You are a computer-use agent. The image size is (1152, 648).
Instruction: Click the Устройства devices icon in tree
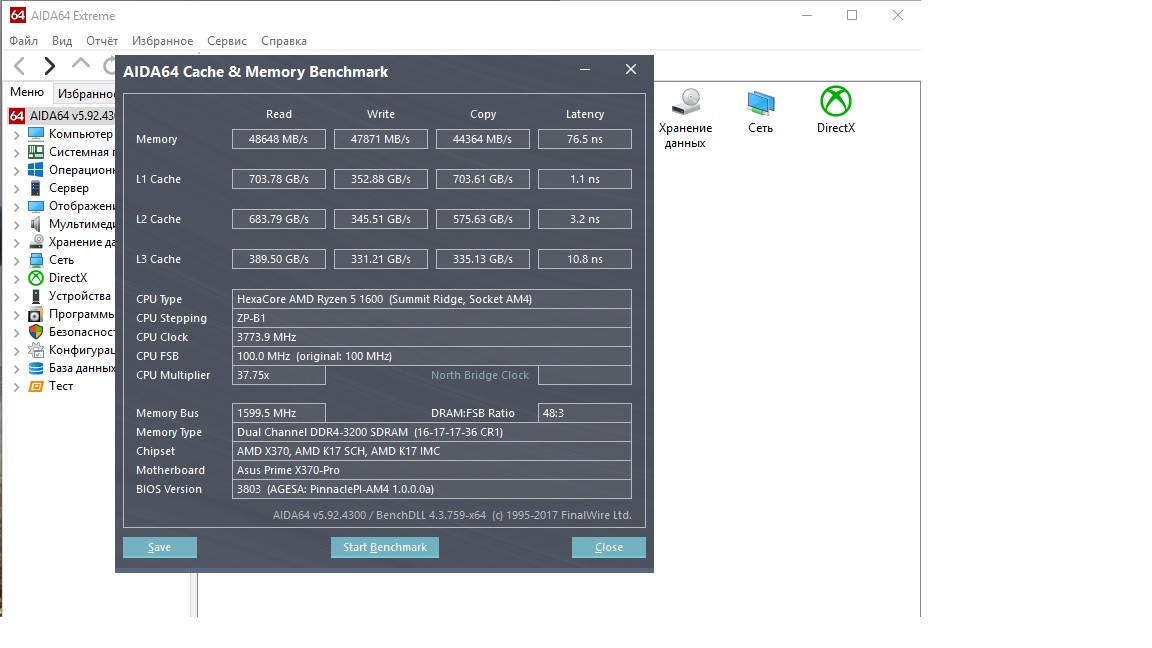[x=35, y=296]
